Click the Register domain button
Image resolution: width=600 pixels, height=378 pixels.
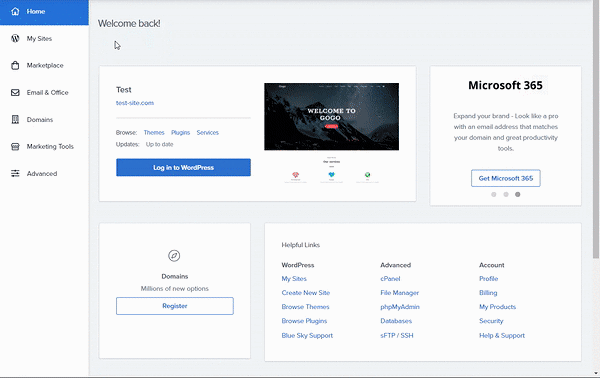pyautogui.click(x=175, y=306)
